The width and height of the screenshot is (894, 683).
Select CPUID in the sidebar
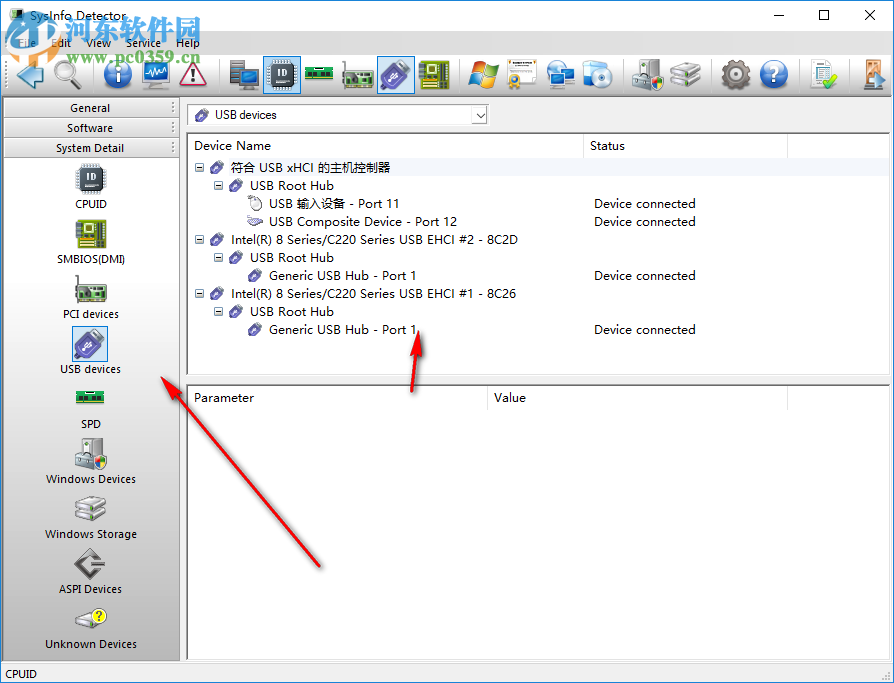click(90, 188)
